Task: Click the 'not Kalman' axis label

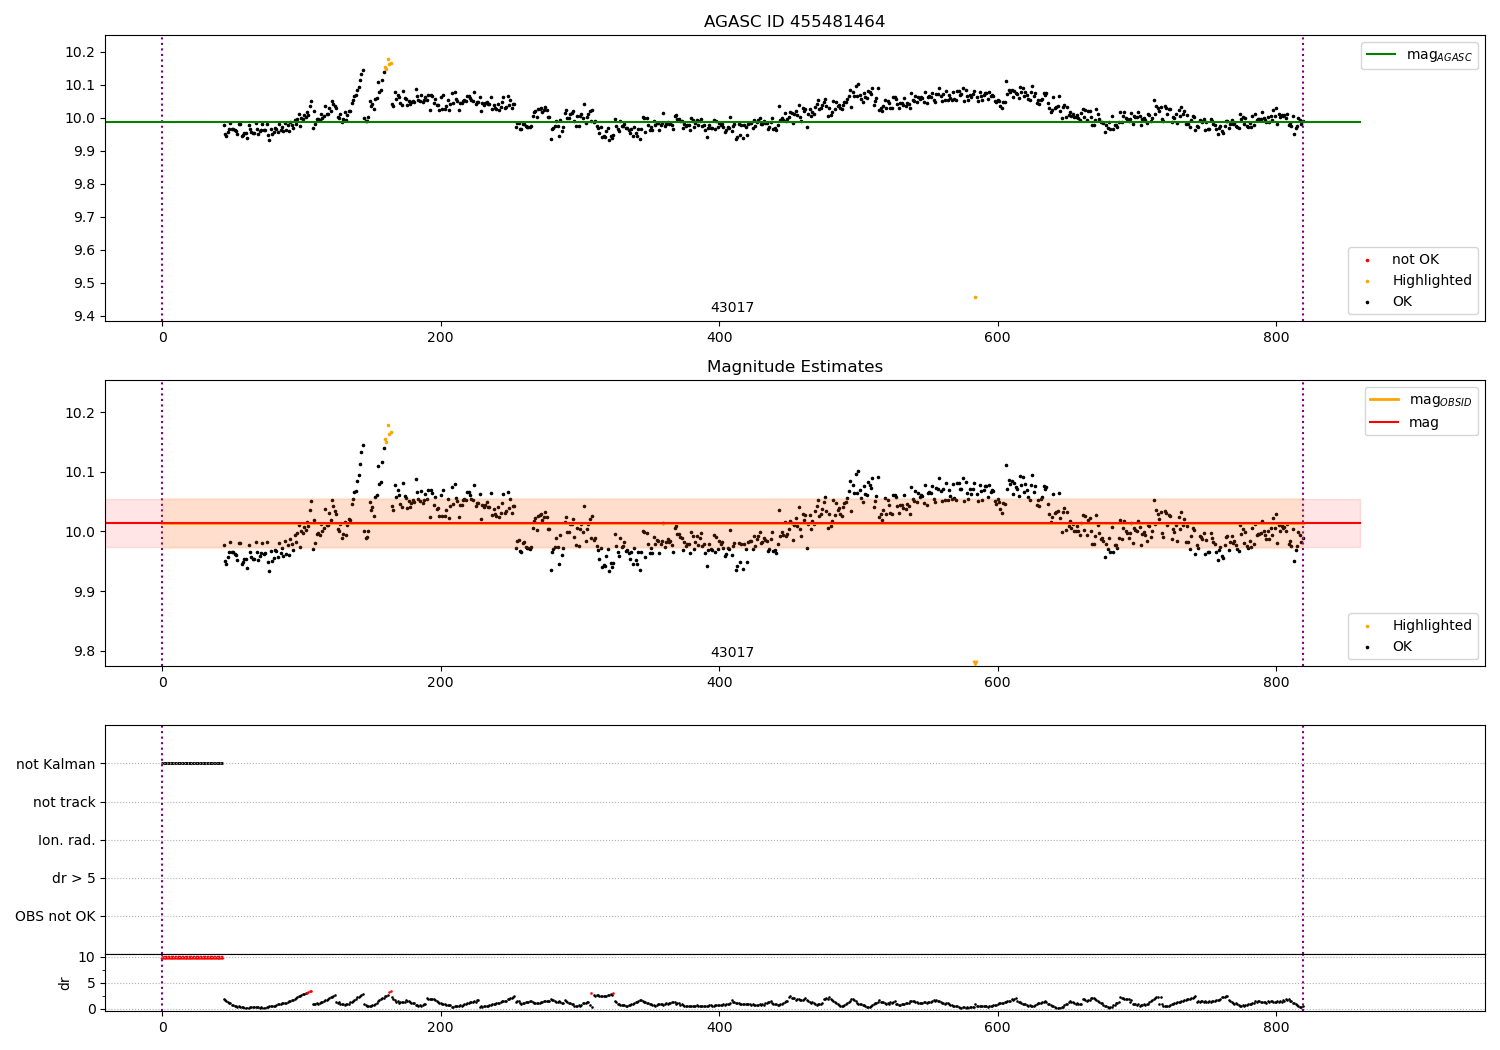Action: [x=56, y=764]
